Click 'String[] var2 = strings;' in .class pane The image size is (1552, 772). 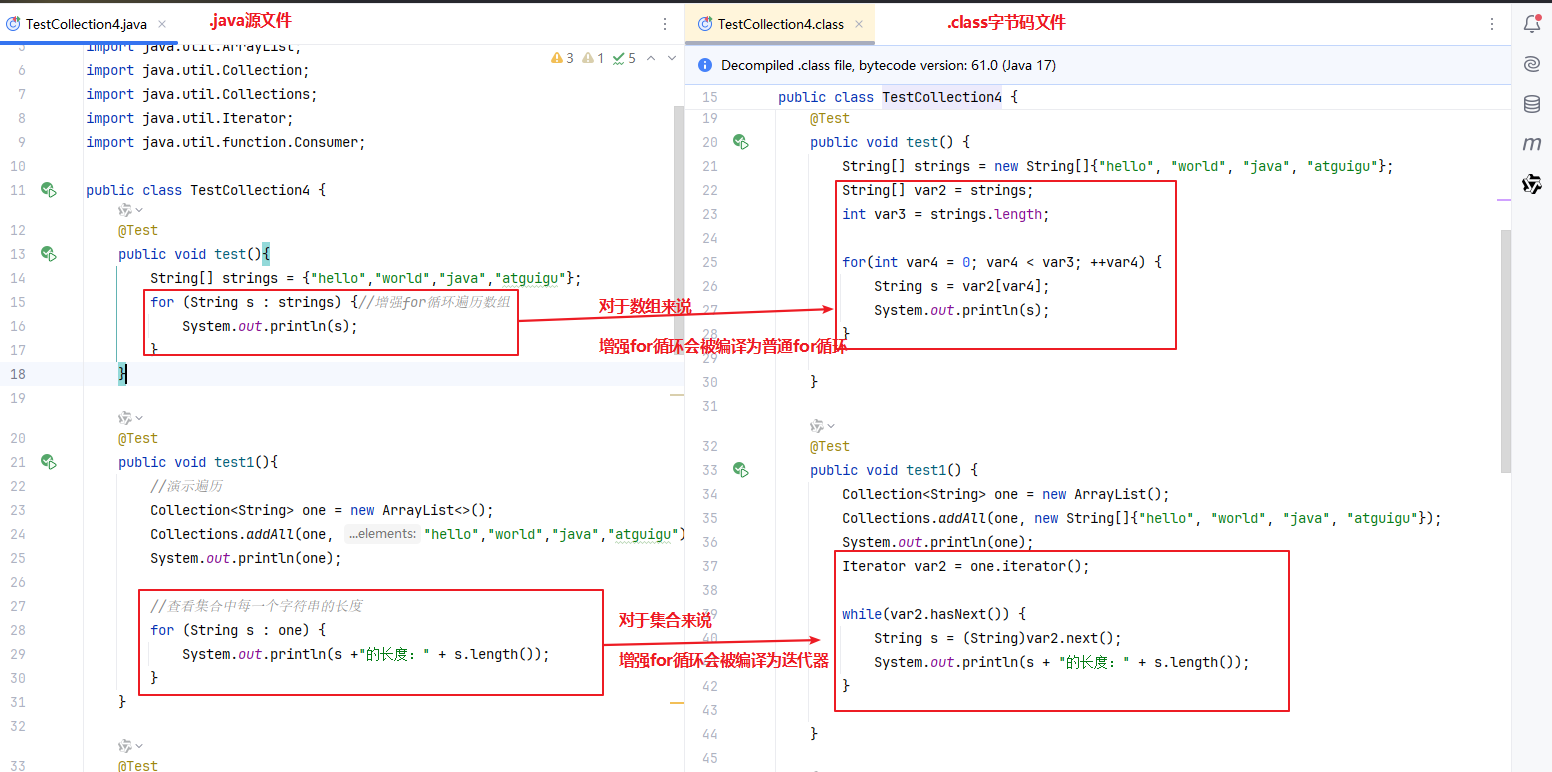coord(938,190)
